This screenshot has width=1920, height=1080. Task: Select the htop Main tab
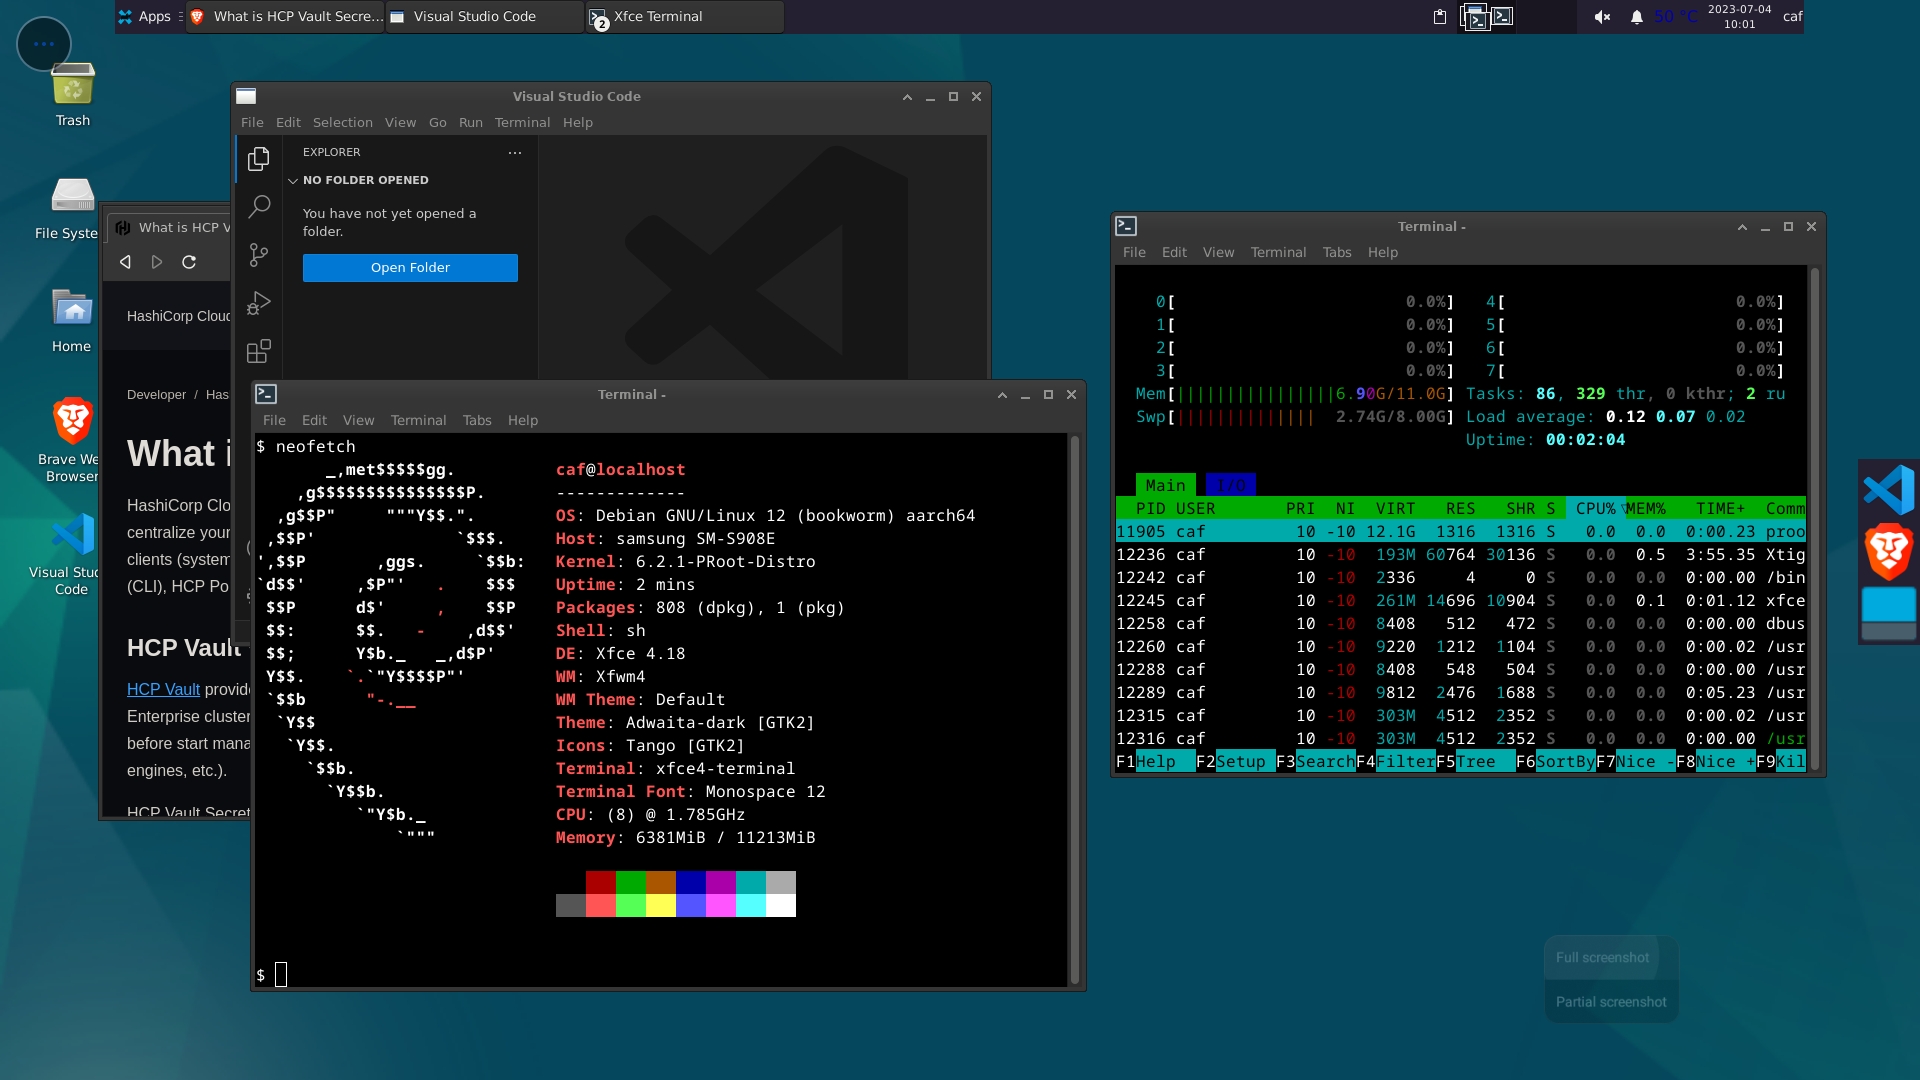[1165, 485]
